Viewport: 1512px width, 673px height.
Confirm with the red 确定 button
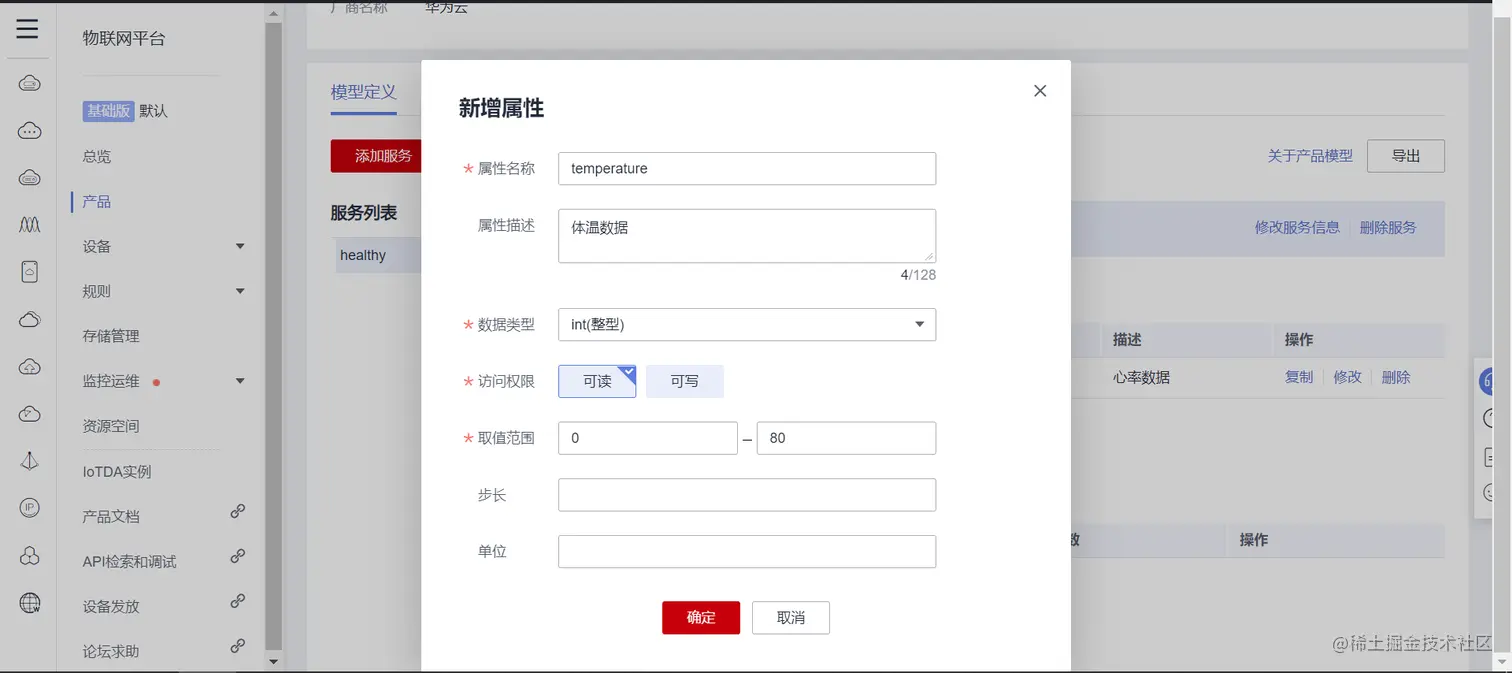click(x=701, y=617)
